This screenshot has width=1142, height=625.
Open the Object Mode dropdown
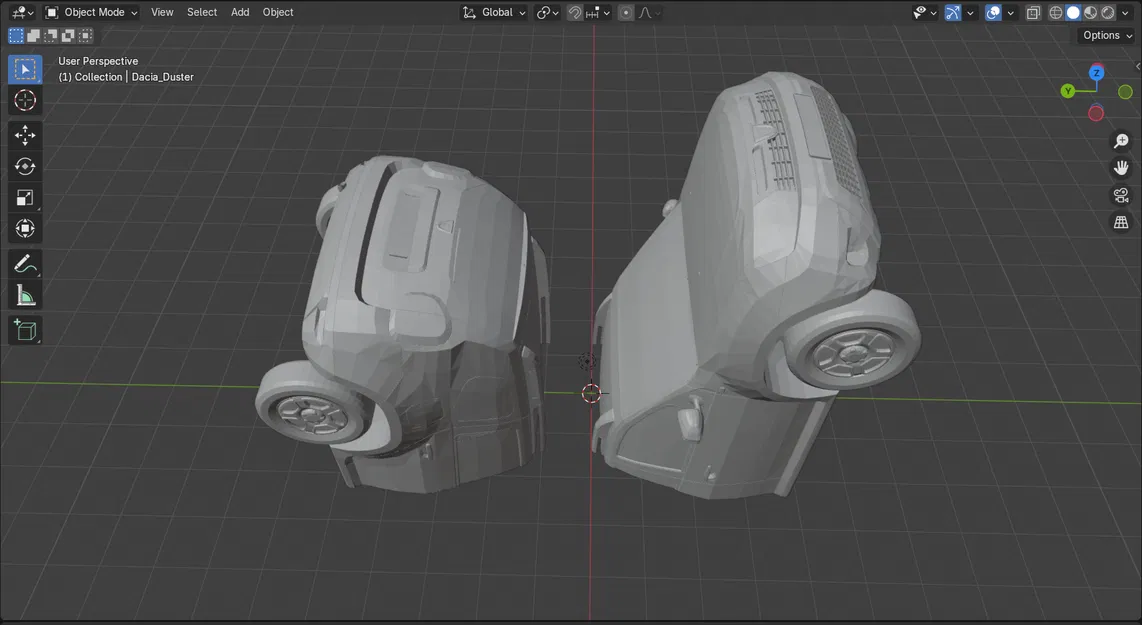[x=91, y=12]
